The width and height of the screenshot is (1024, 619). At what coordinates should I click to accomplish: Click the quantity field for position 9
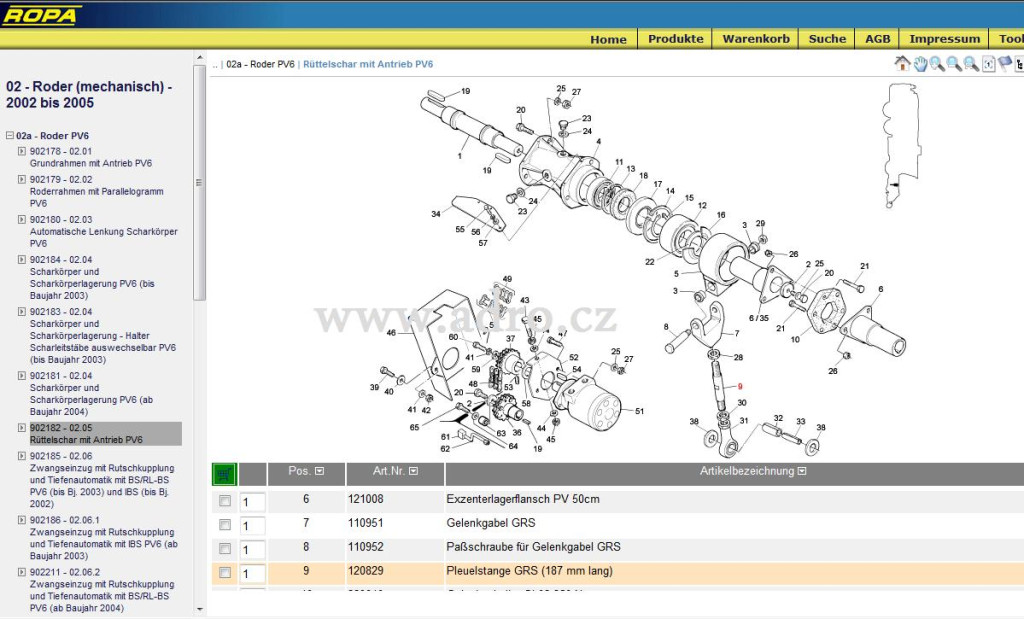pos(252,574)
